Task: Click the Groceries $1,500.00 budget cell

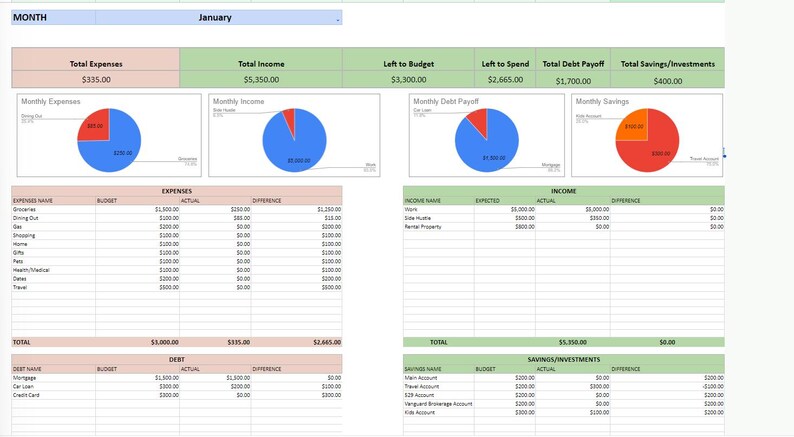Action: [137, 209]
